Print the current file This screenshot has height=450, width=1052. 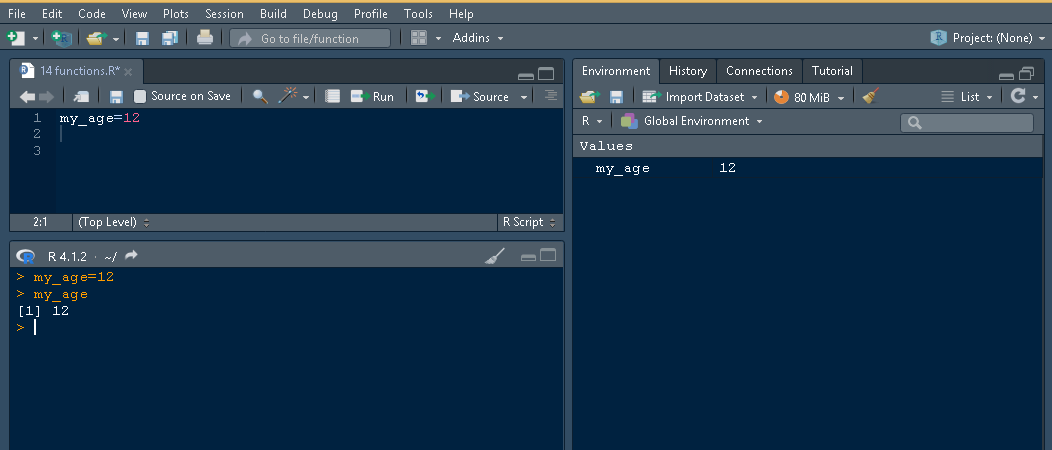pos(205,38)
